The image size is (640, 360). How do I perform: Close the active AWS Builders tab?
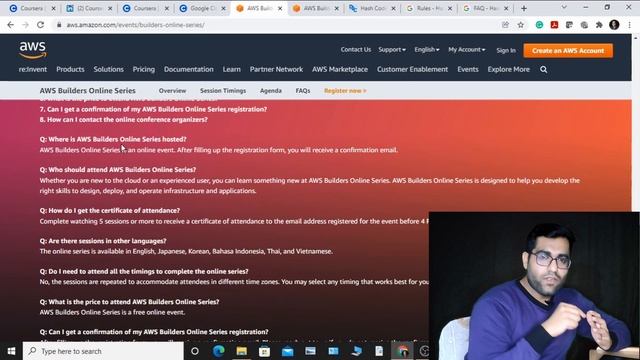point(280,8)
